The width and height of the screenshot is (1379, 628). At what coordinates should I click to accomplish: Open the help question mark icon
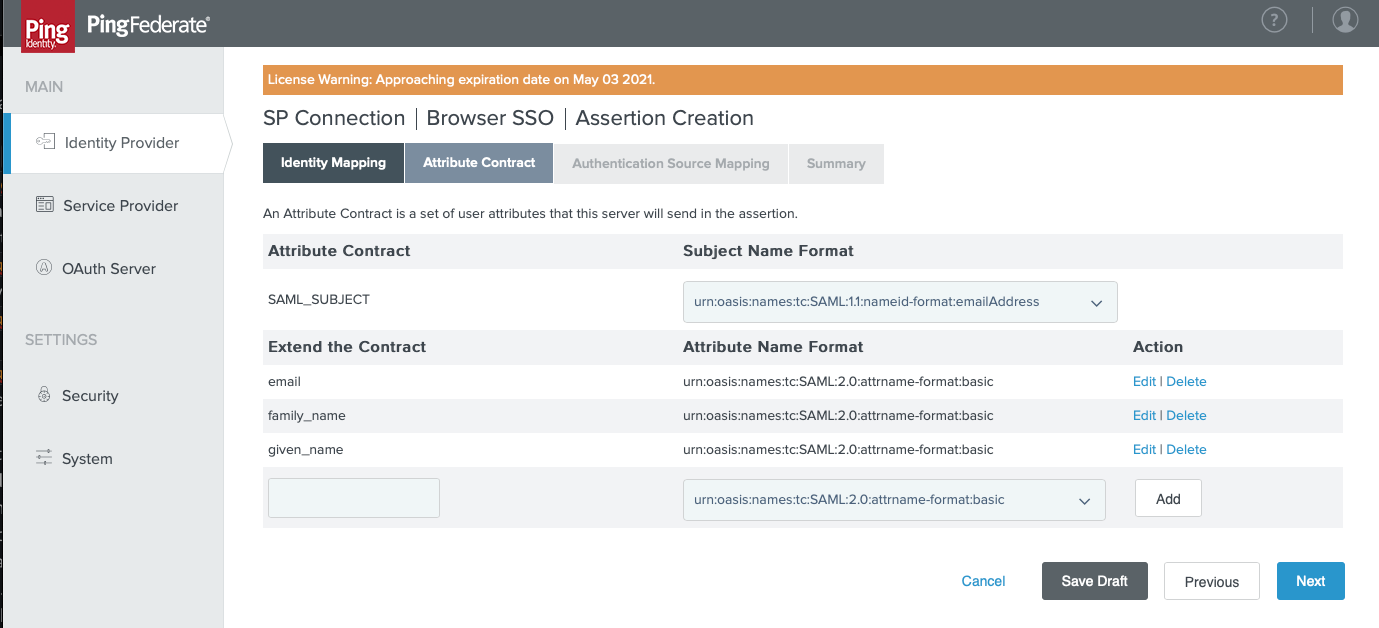pyautogui.click(x=1273, y=19)
